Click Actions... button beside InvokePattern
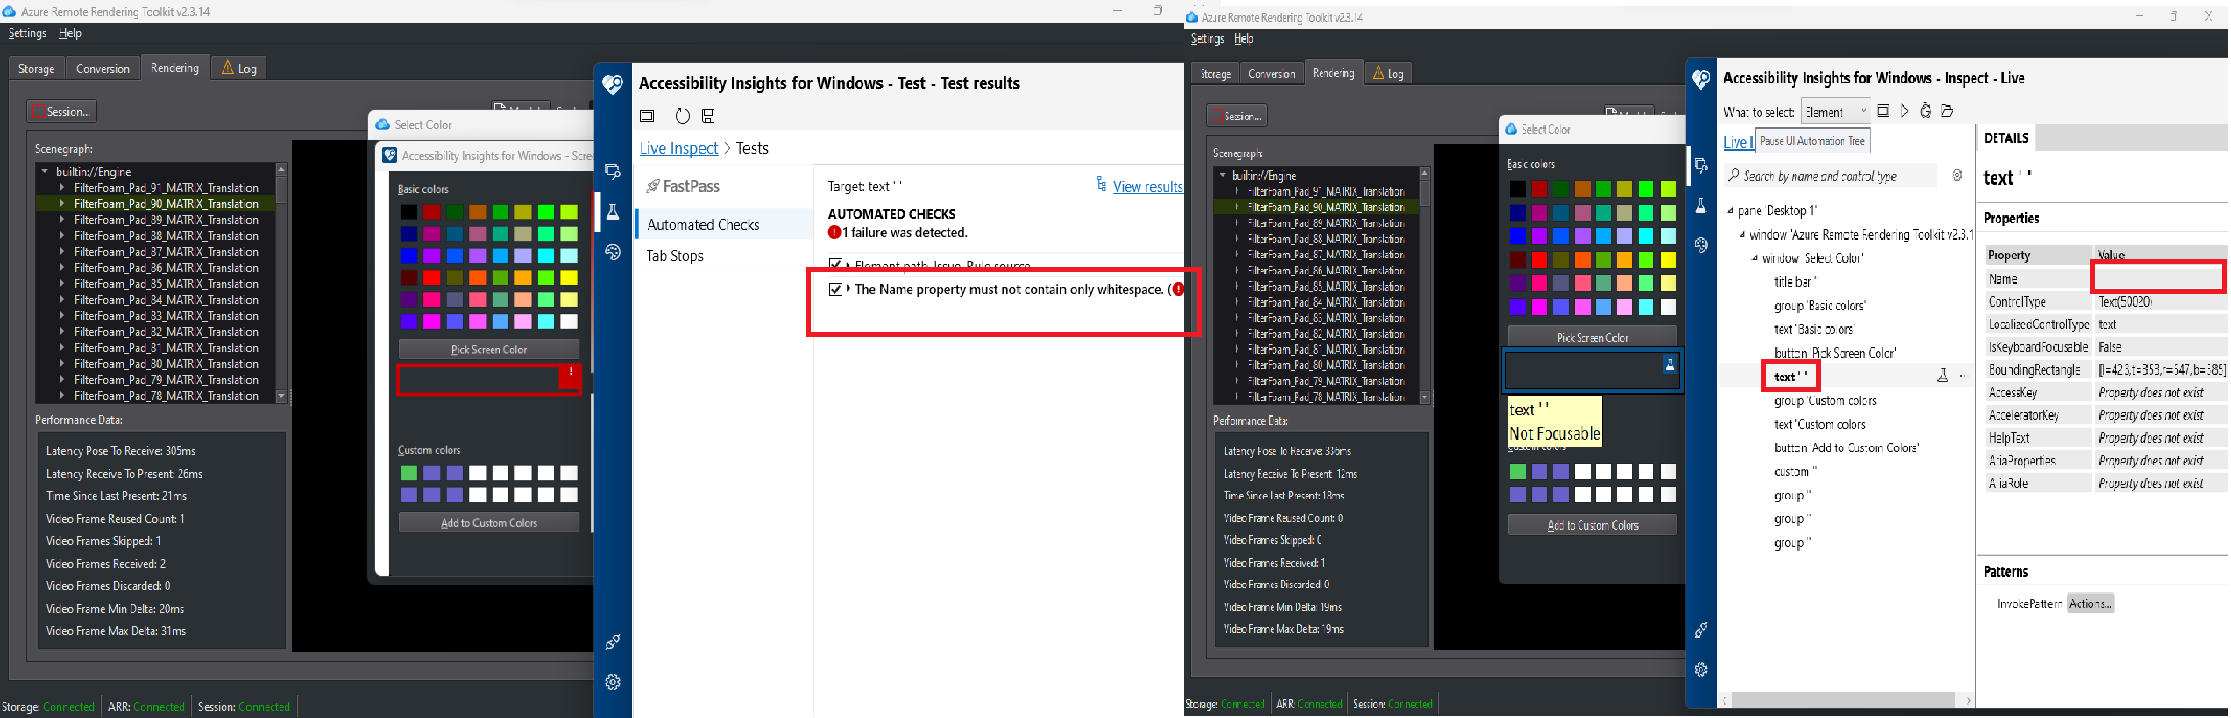 2091,604
